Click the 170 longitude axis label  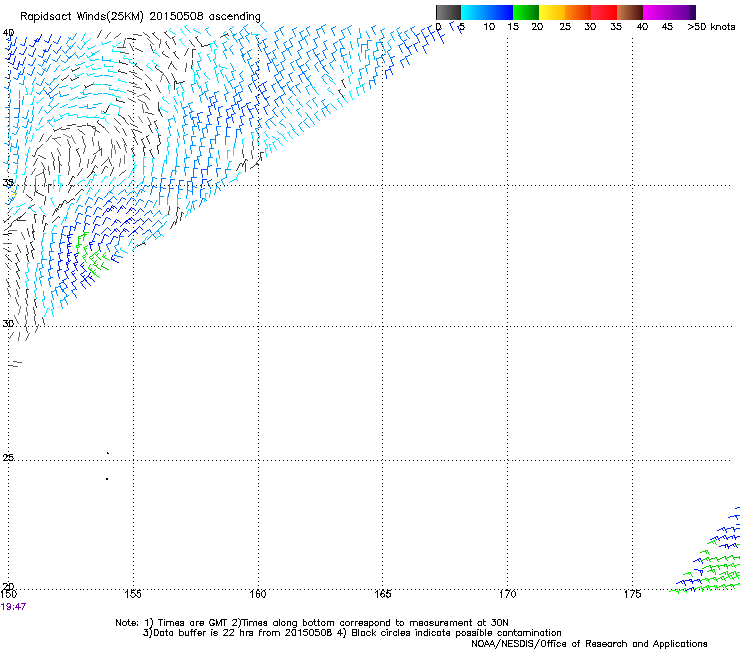click(x=507, y=594)
